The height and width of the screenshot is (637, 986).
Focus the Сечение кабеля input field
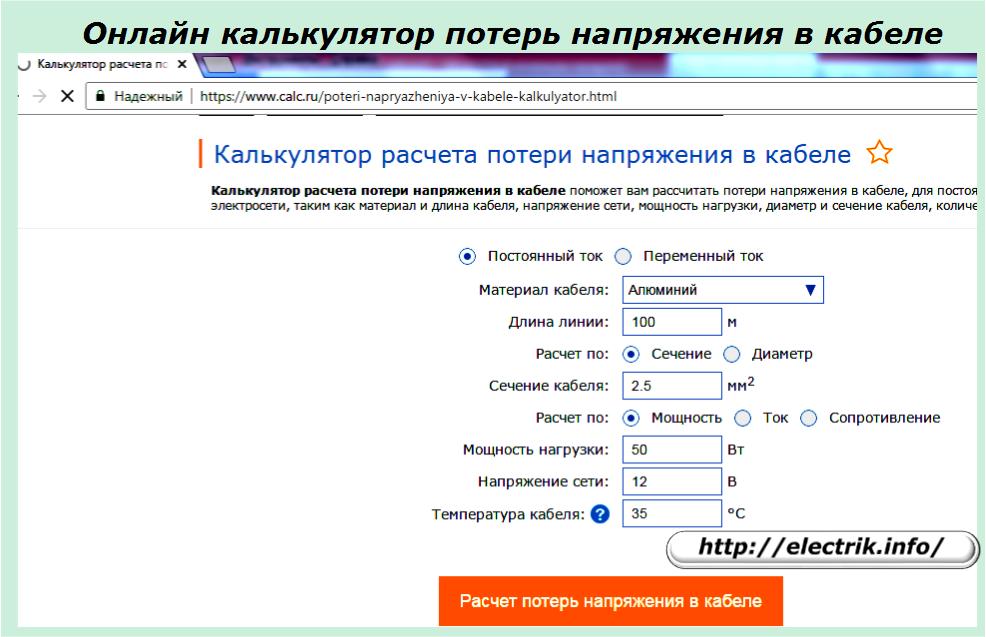(x=671, y=386)
